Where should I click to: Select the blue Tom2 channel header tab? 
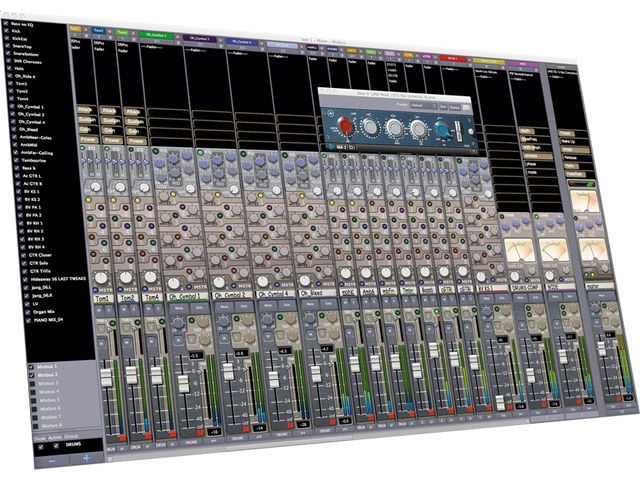99,31
